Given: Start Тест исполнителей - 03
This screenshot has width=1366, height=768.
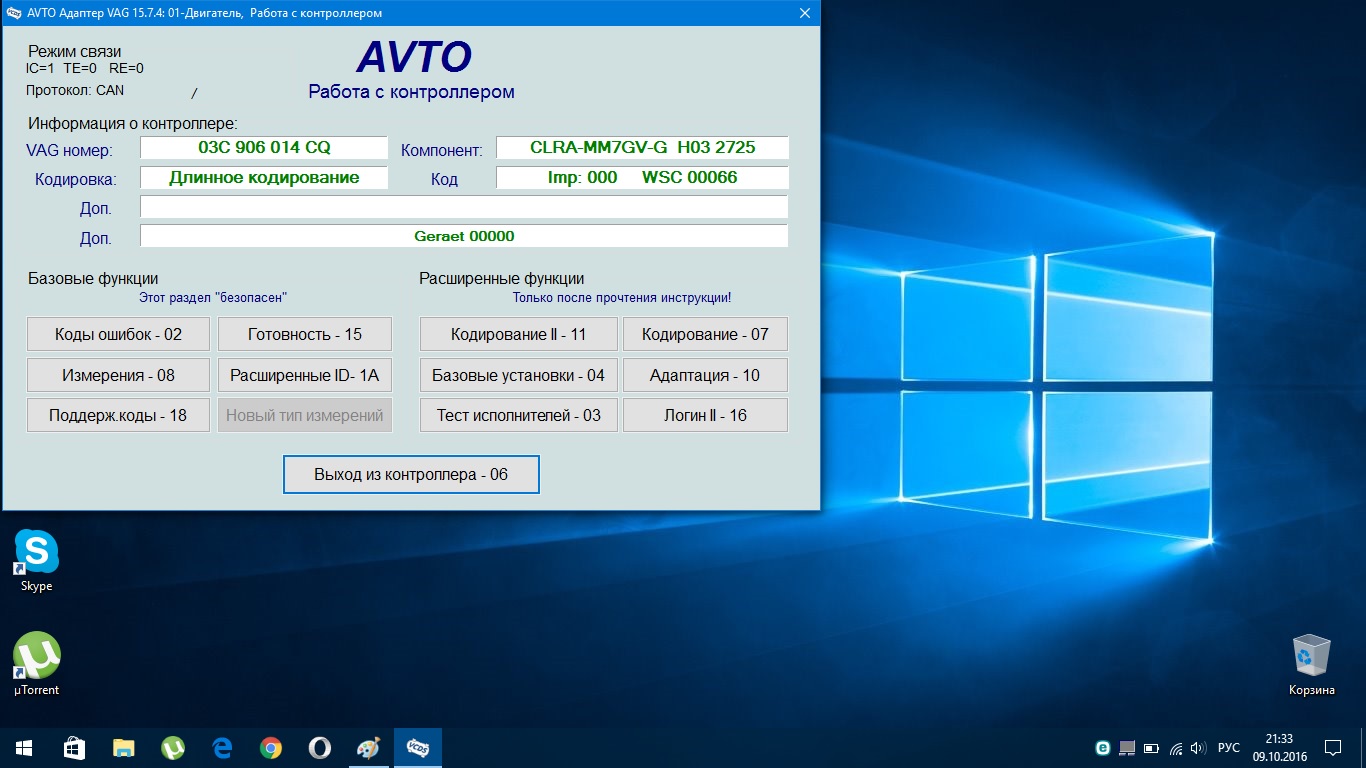Looking at the screenshot, I should coord(518,415).
